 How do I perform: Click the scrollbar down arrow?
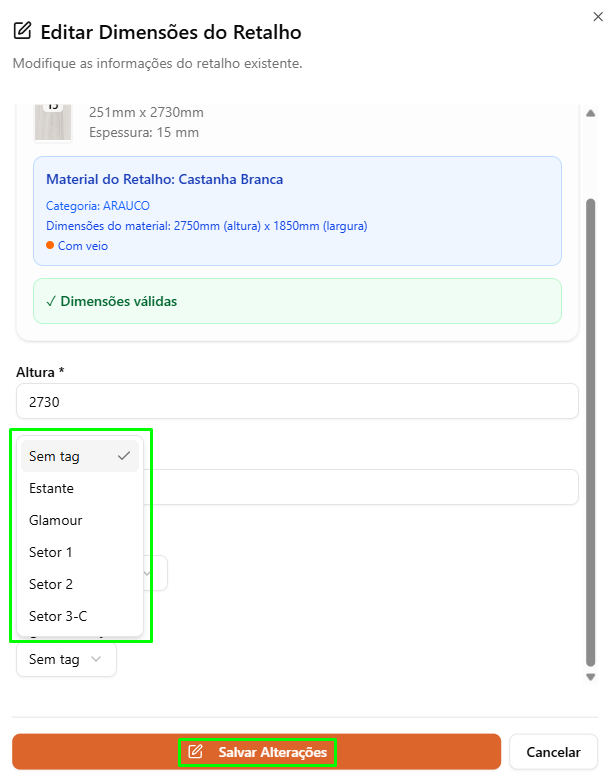[x=590, y=677]
